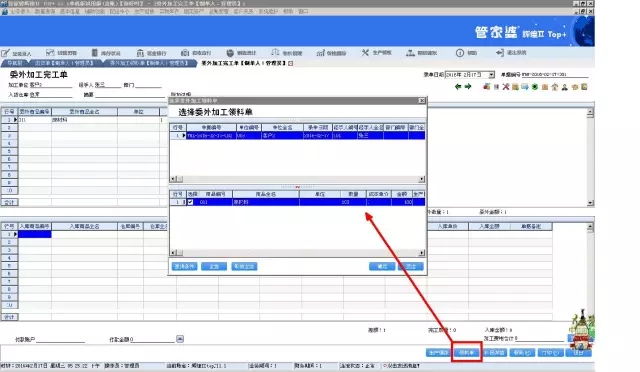Click the 退出 button in the dialog
This screenshot has height=372, width=640.
point(411,266)
